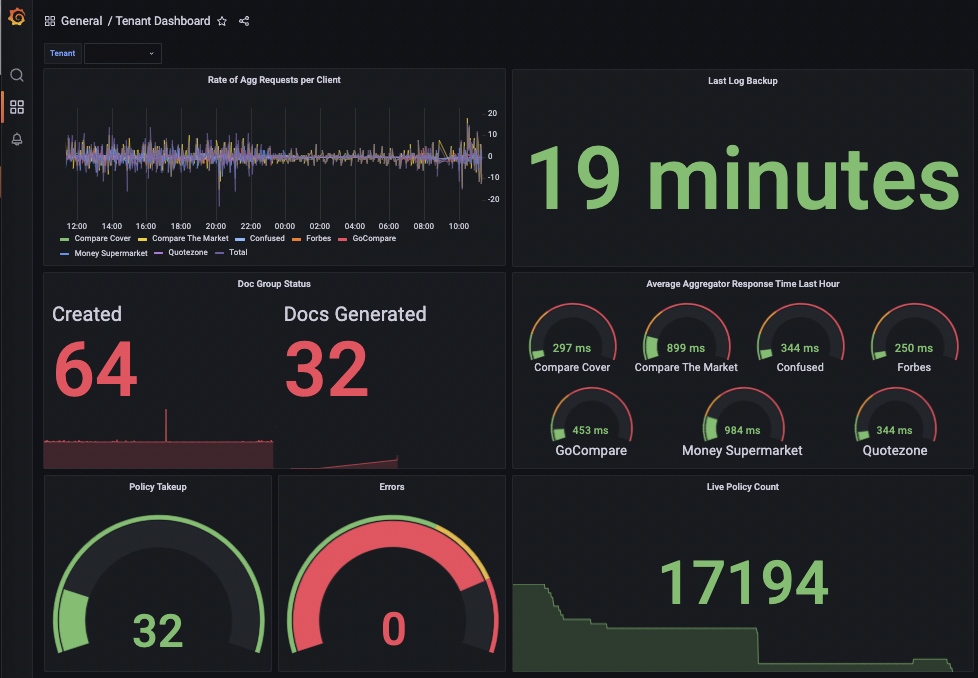
Task: Click the Live Policy Count value 17194
Action: click(743, 583)
